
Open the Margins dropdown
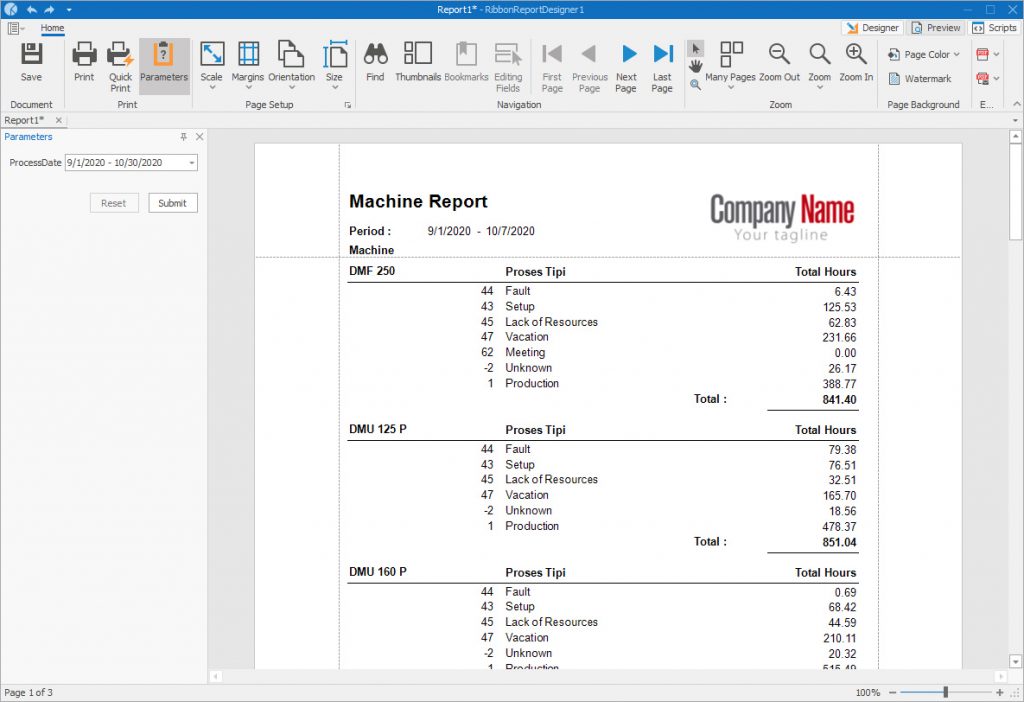pos(248,87)
